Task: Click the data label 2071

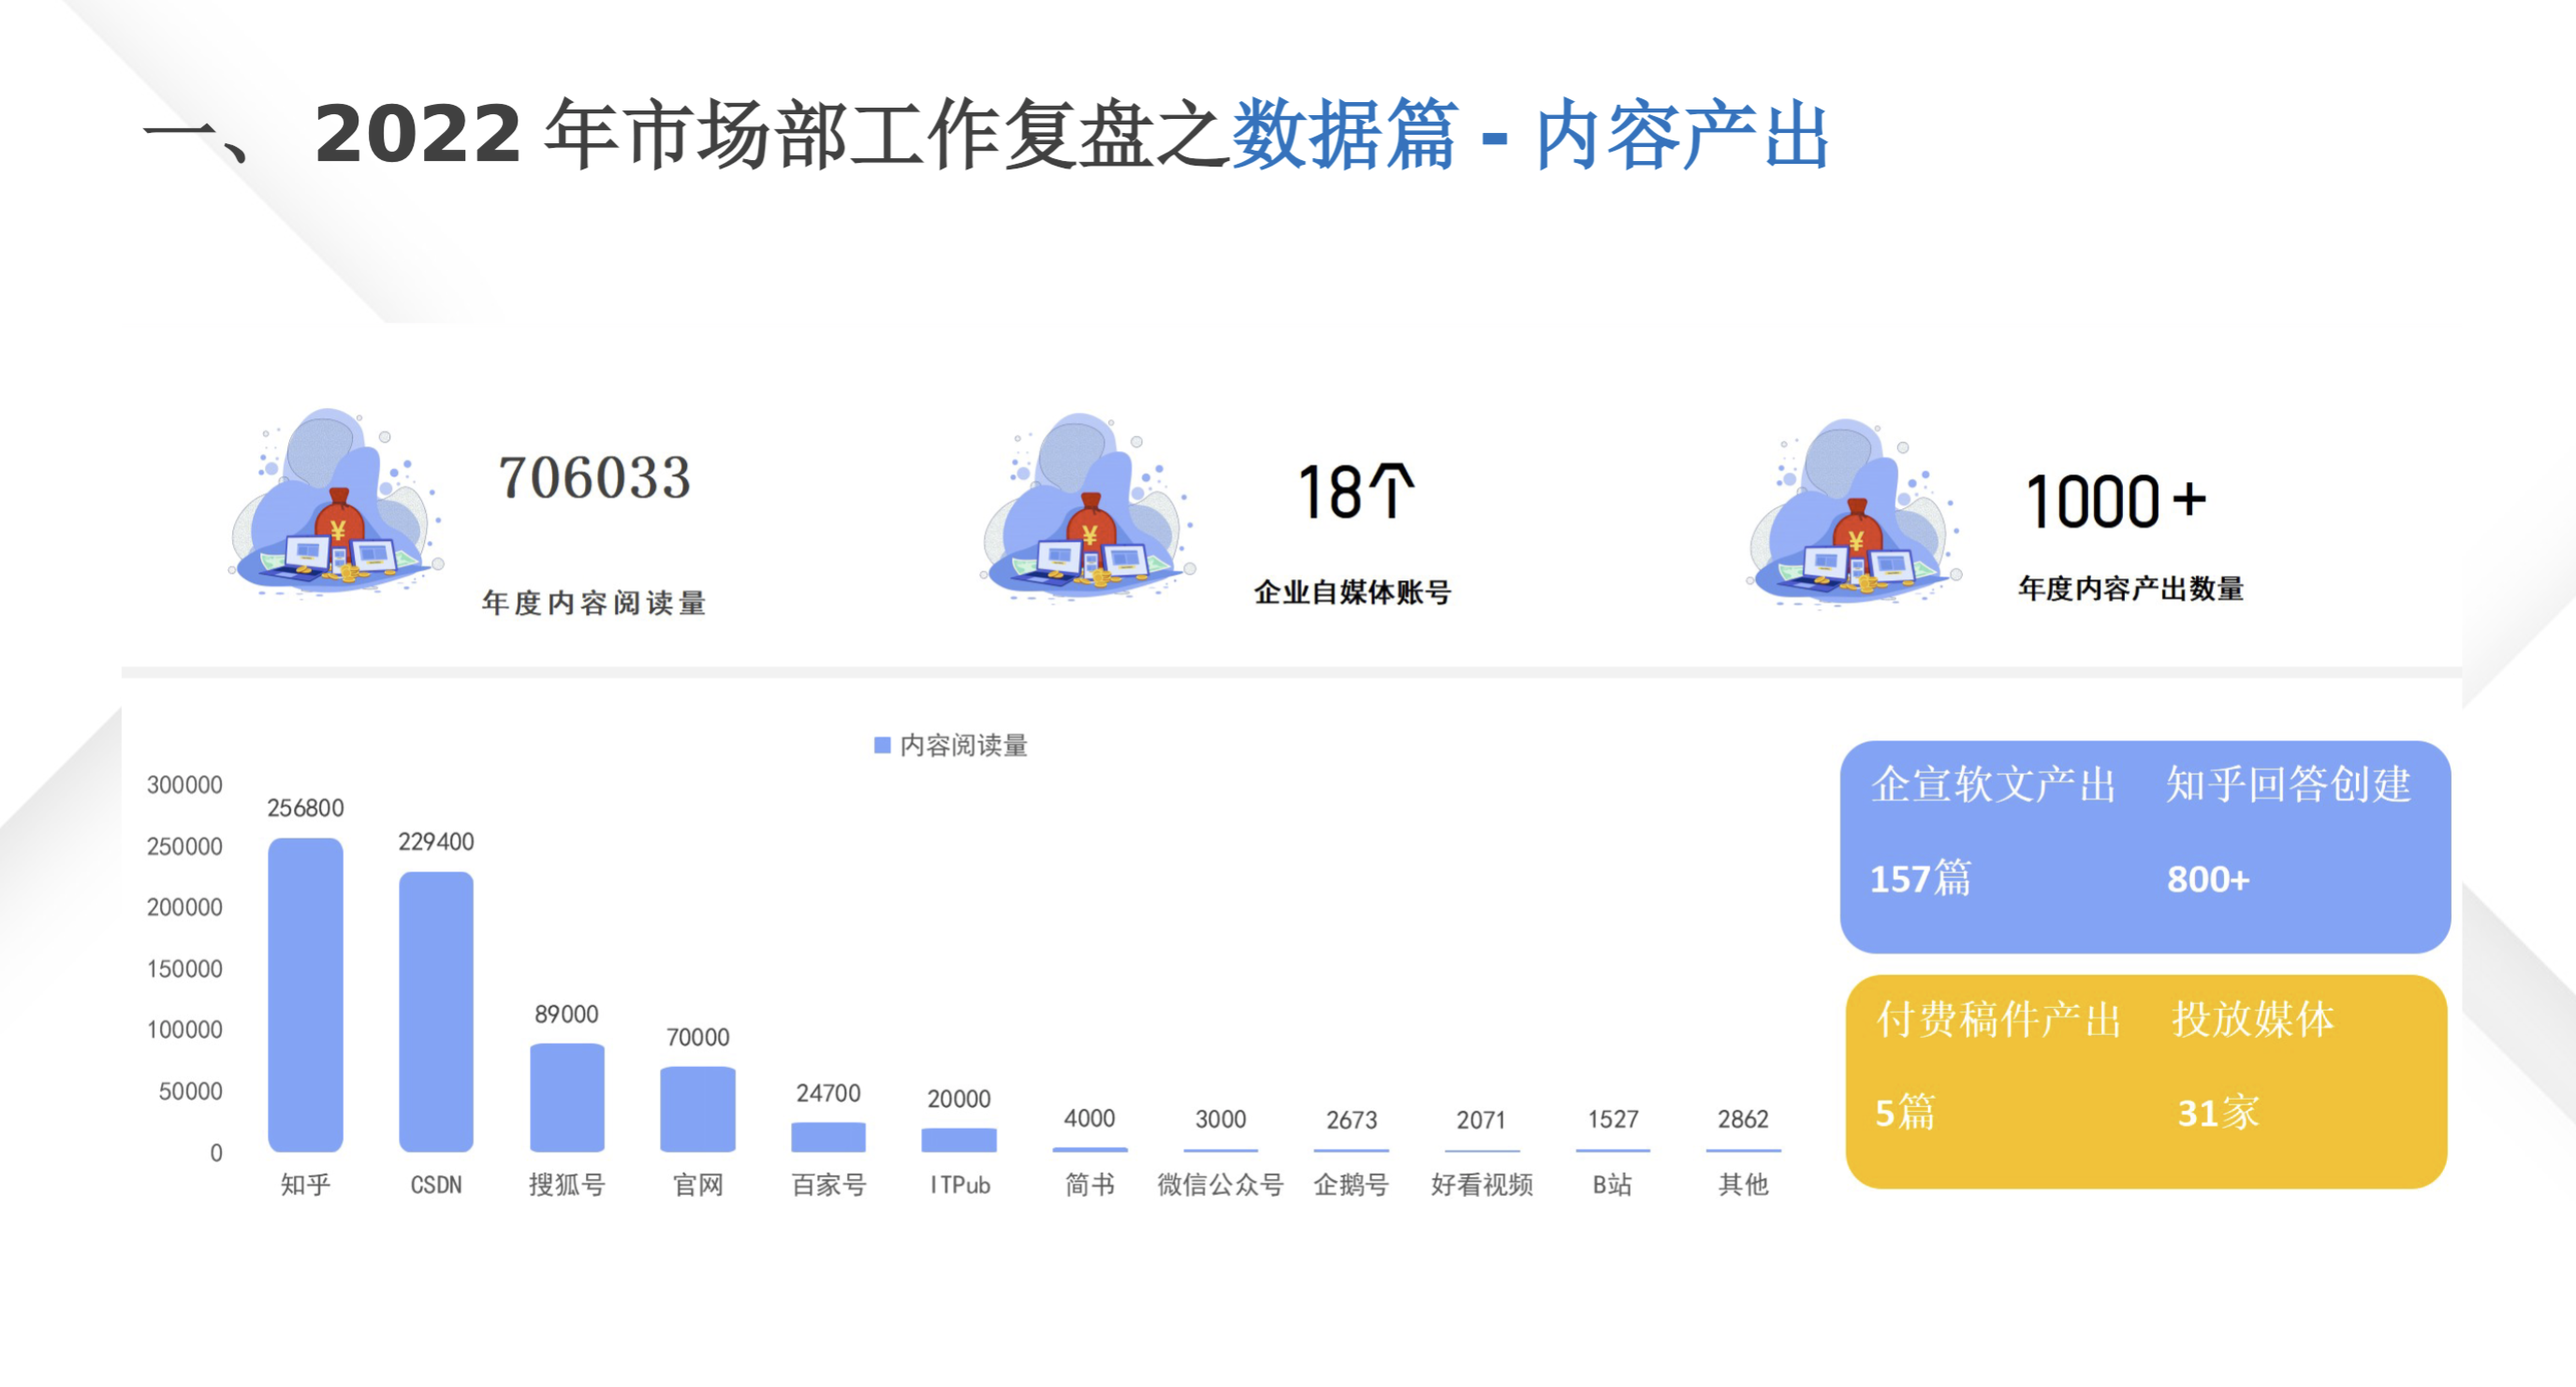Action: point(1481,1120)
